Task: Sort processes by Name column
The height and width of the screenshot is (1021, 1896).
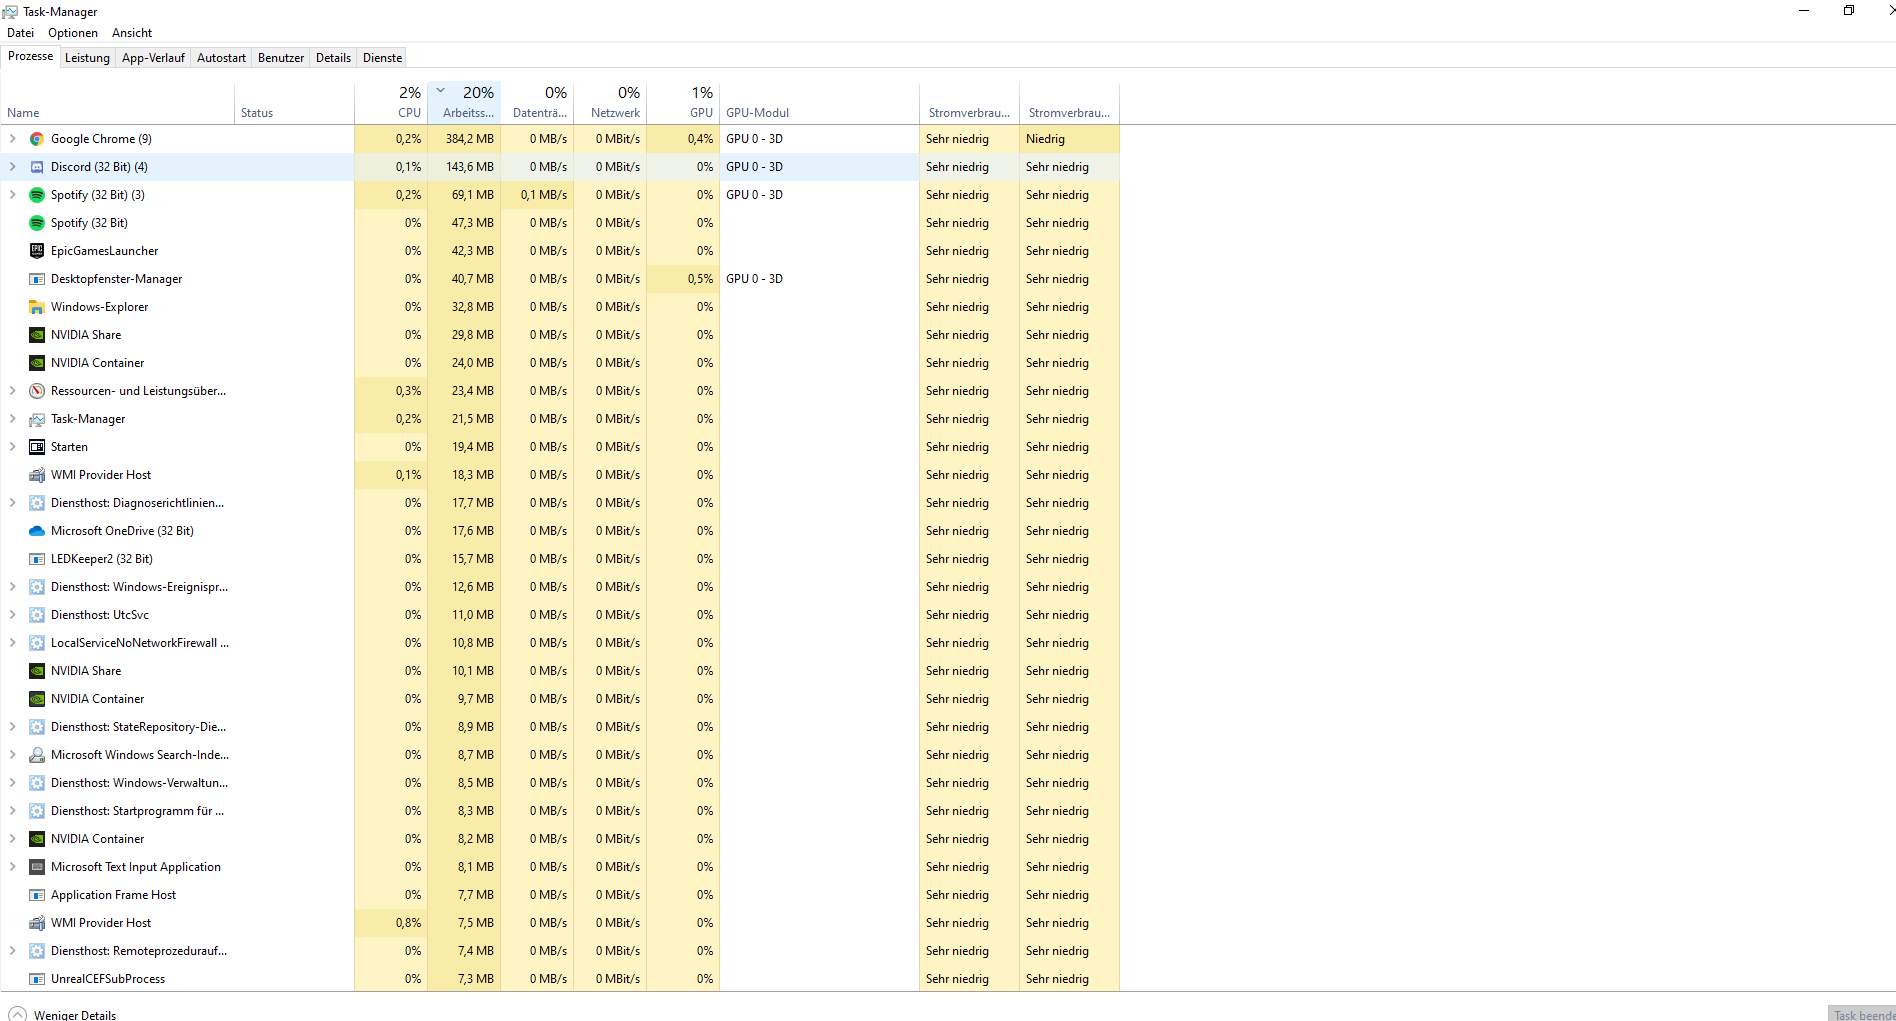Action: (118, 103)
